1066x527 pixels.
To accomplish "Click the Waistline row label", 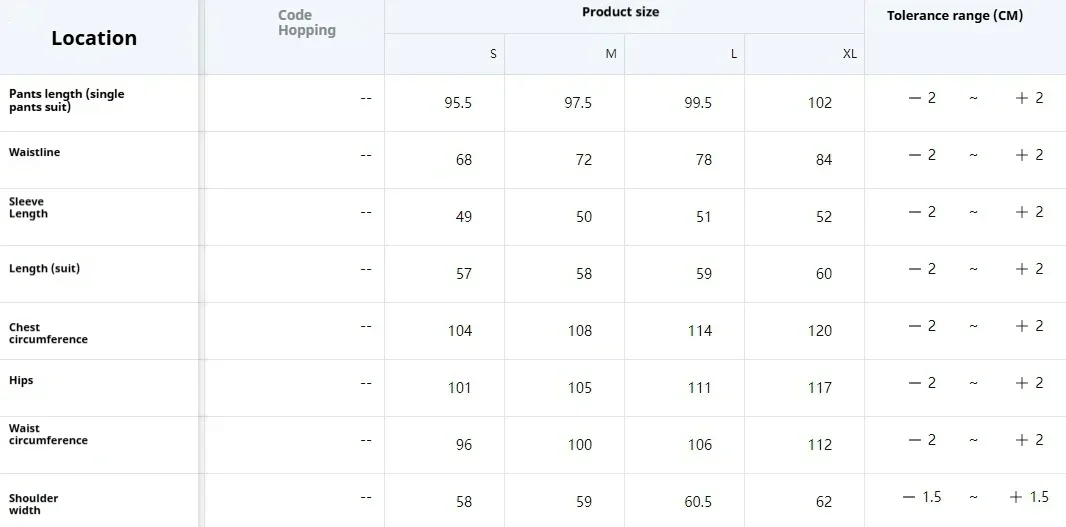I will tap(35, 152).
